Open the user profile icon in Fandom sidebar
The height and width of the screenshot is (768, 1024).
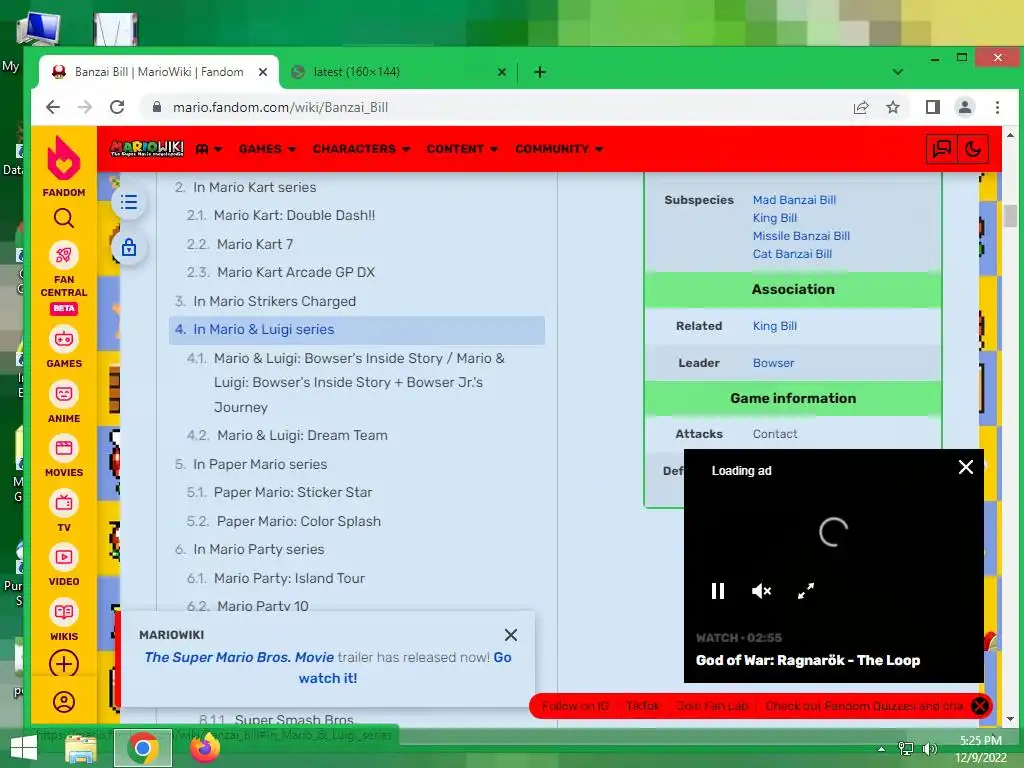pyautogui.click(x=63, y=702)
